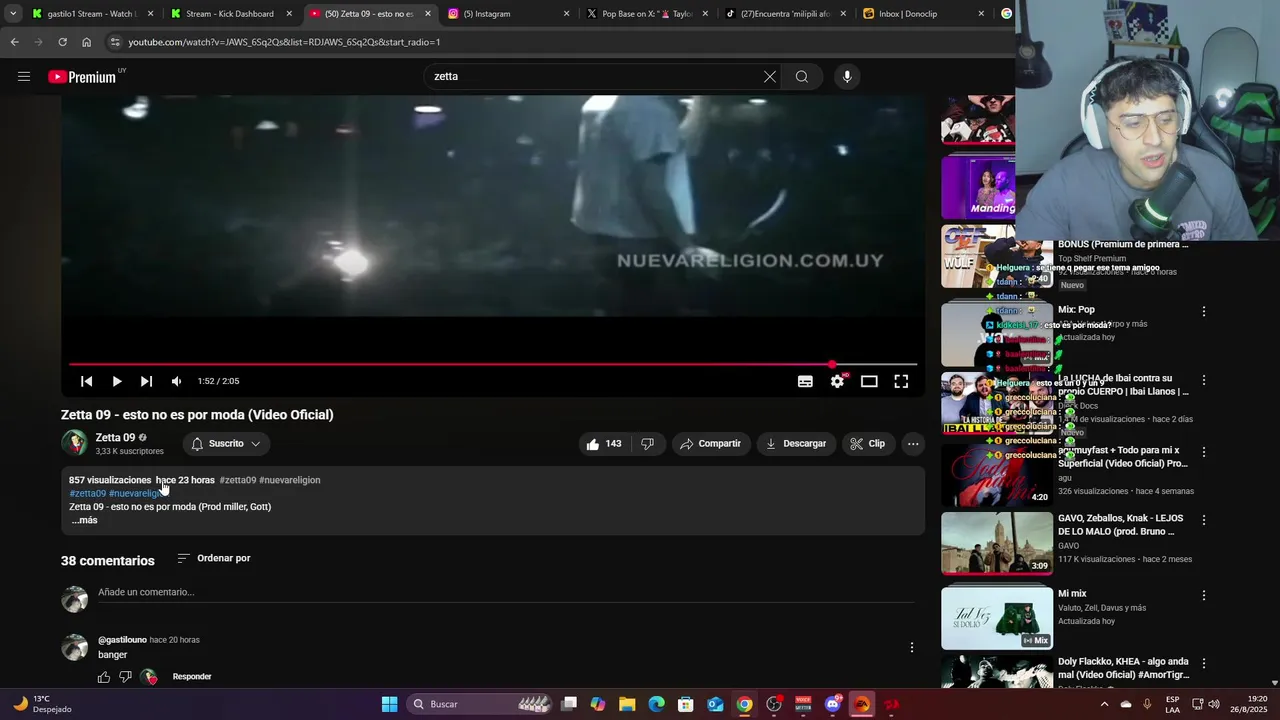Screen dimensions: 1280x720
Task: Skip to the previous video in the player
Action: (x=87, y=381)
